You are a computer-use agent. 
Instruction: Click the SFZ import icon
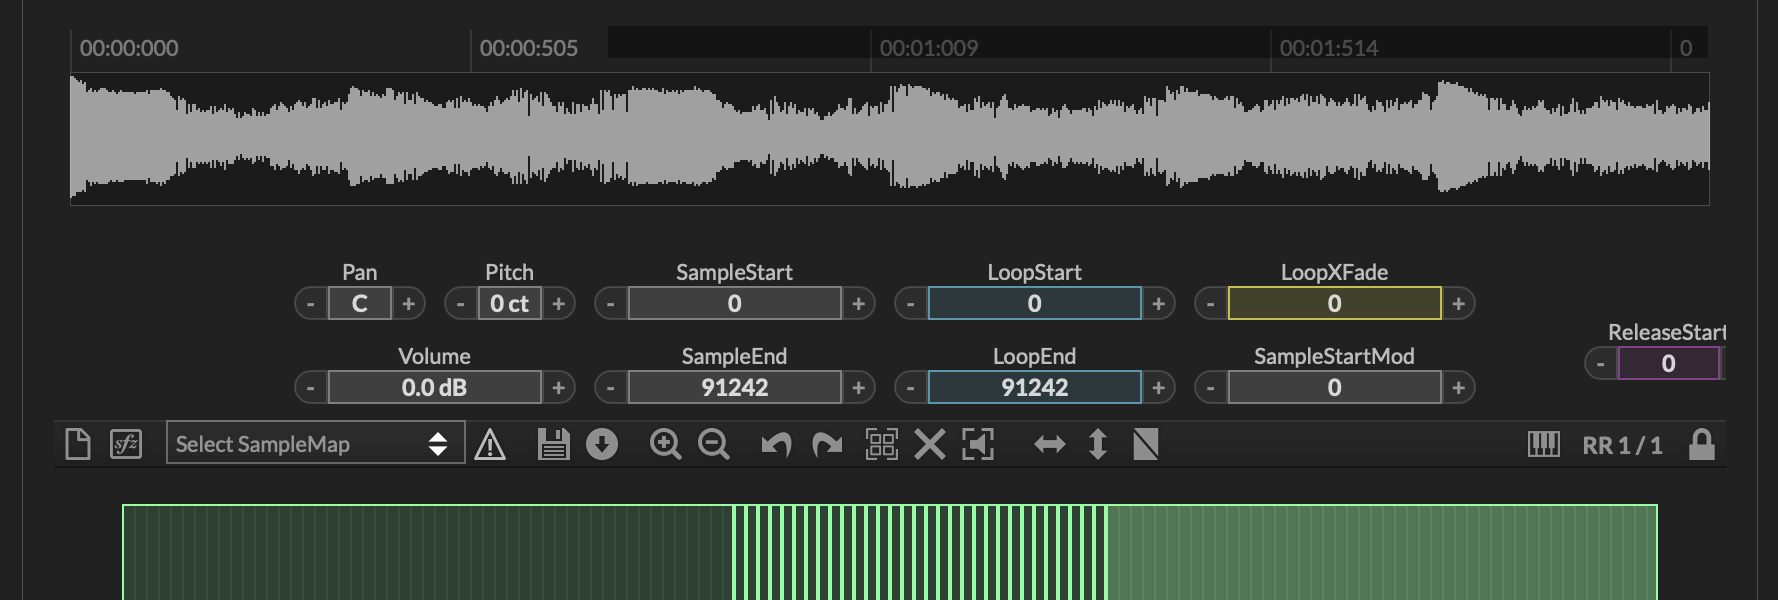(x=126, y=444)
